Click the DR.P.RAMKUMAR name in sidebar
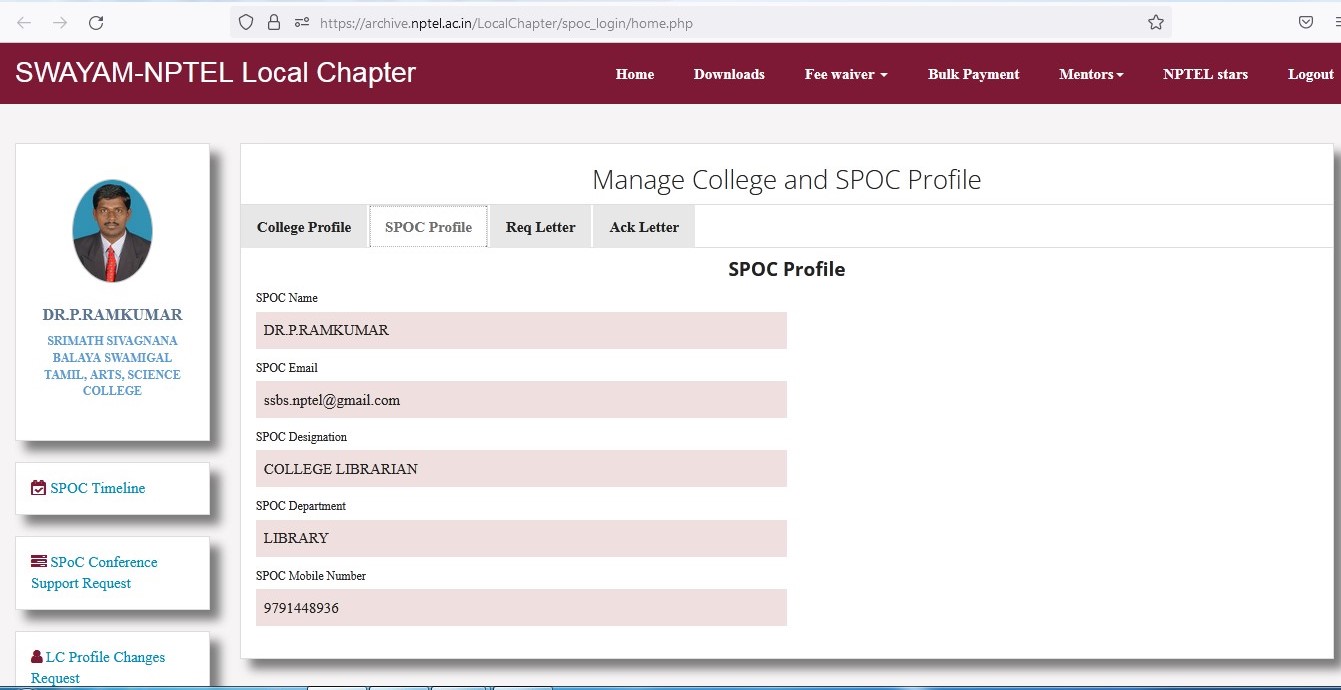The image size is (1341, 690). pos(112,314)
